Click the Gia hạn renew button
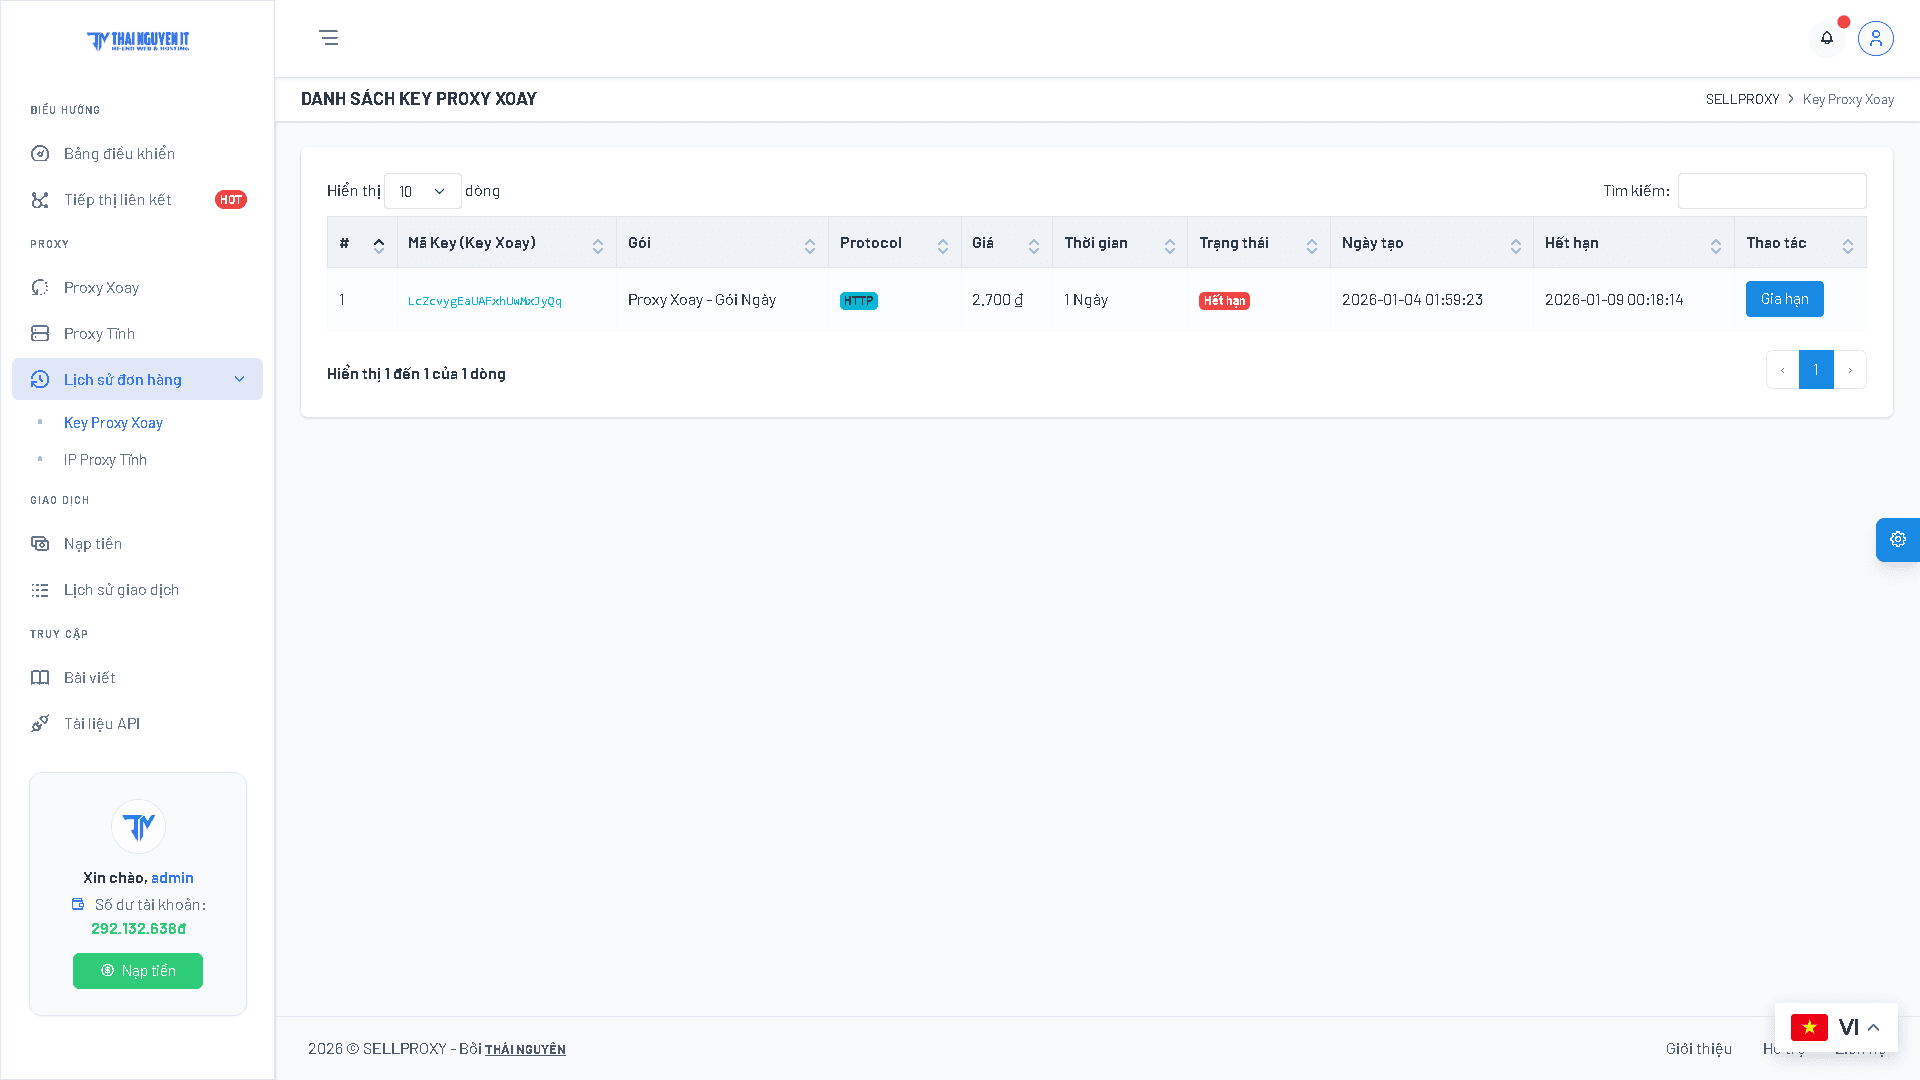 tap(1784, 299)
